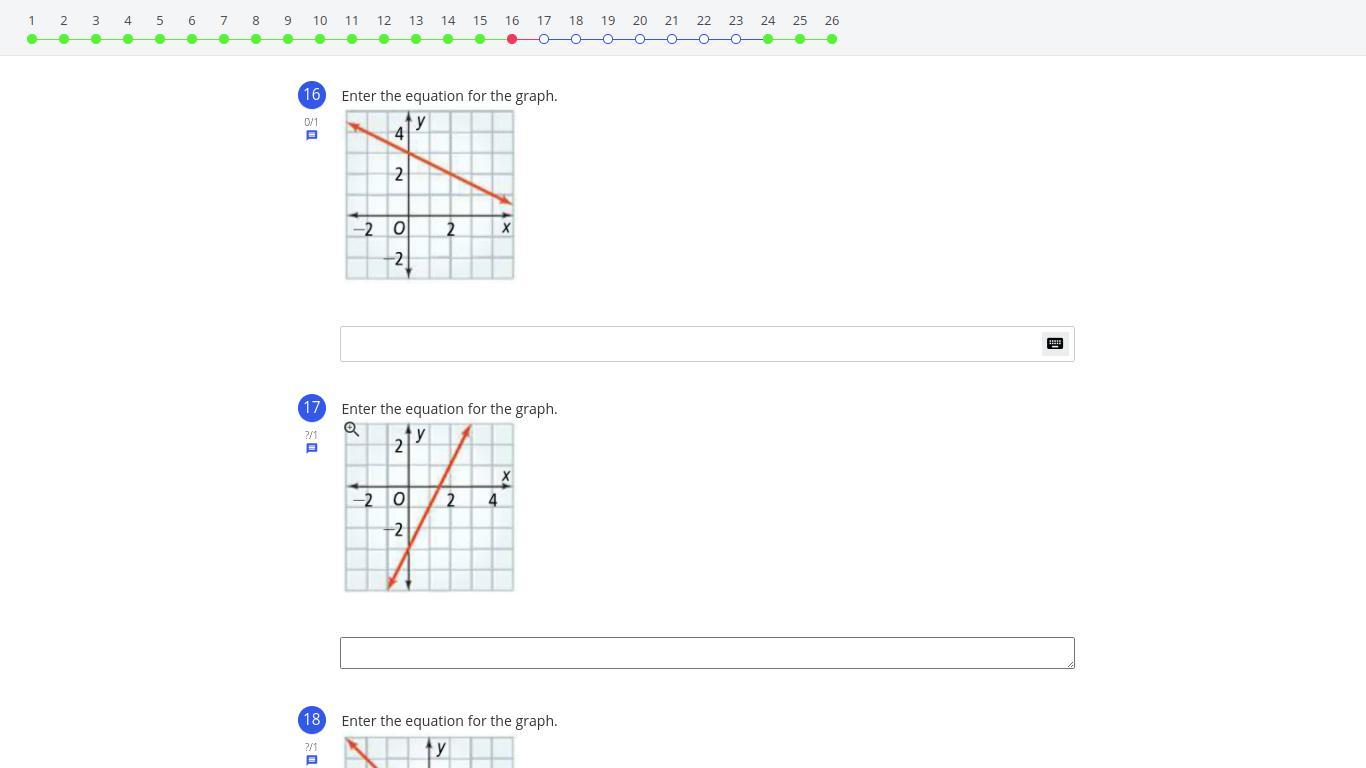Navigate to question 1 progress dot
Screen dimensions: 1366x768
(x=32, y=39)
